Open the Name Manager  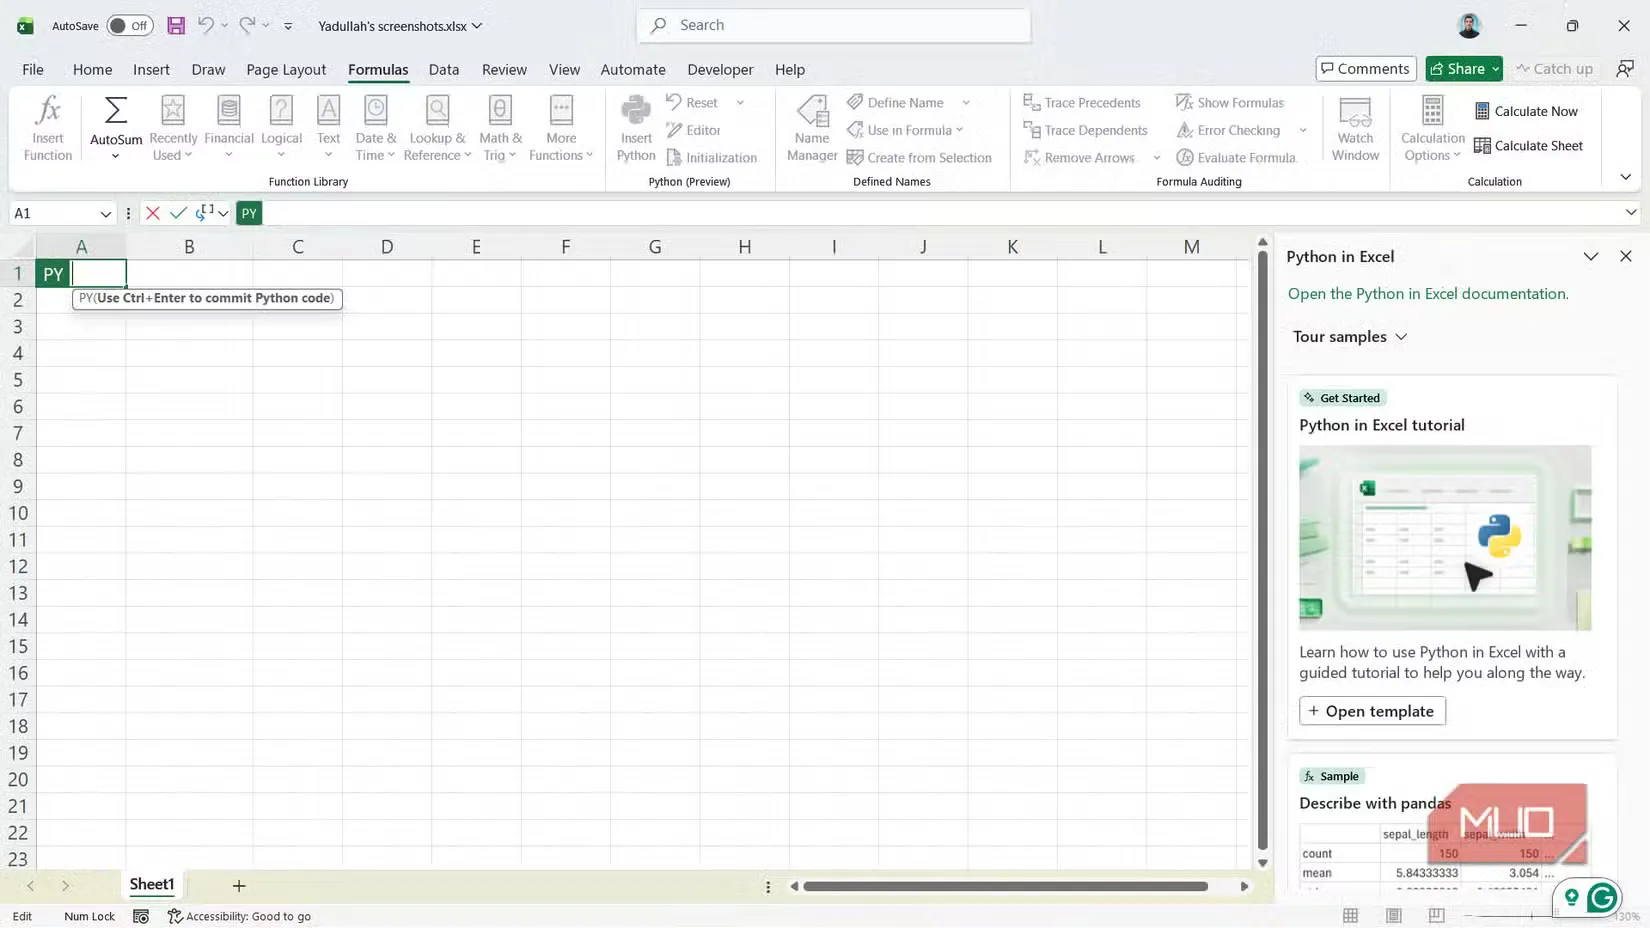[x=811, y=127]
